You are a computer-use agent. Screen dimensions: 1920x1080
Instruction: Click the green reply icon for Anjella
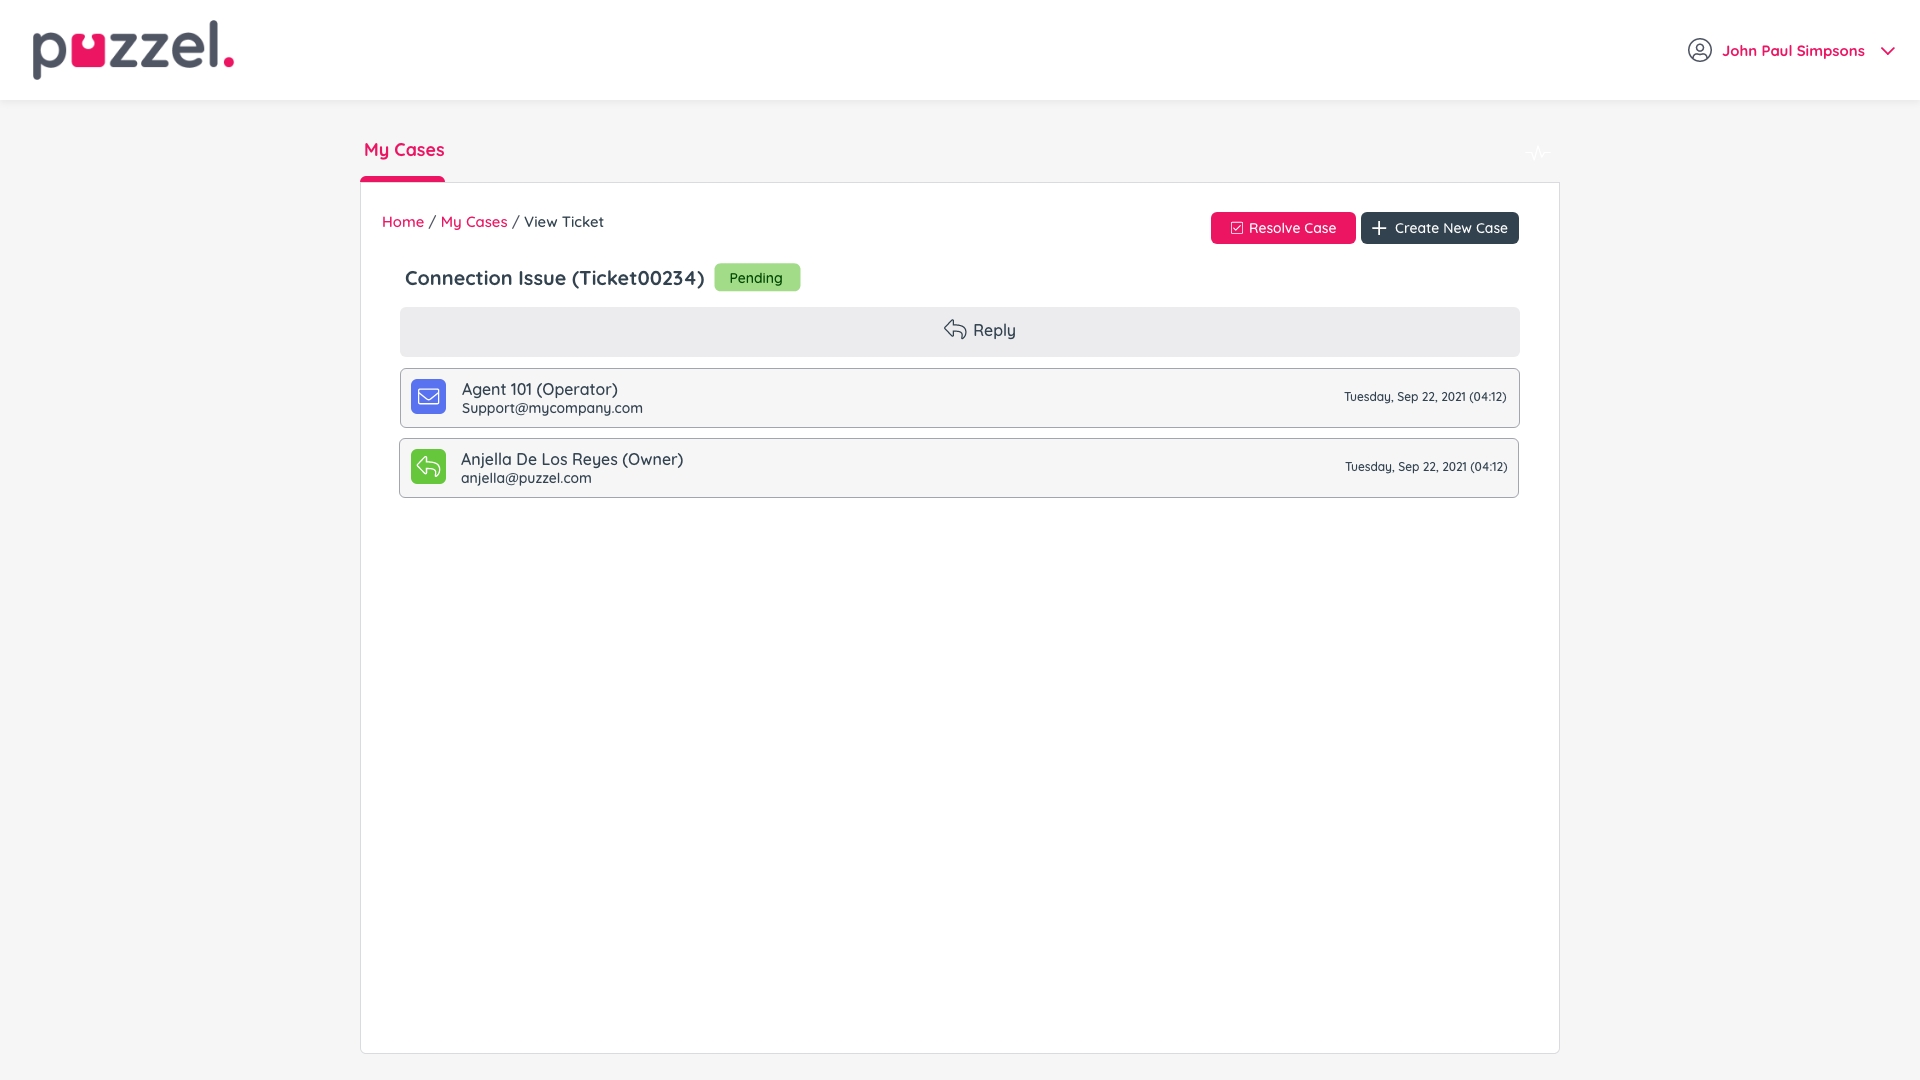pyautogui.click(x=428, y=467)
